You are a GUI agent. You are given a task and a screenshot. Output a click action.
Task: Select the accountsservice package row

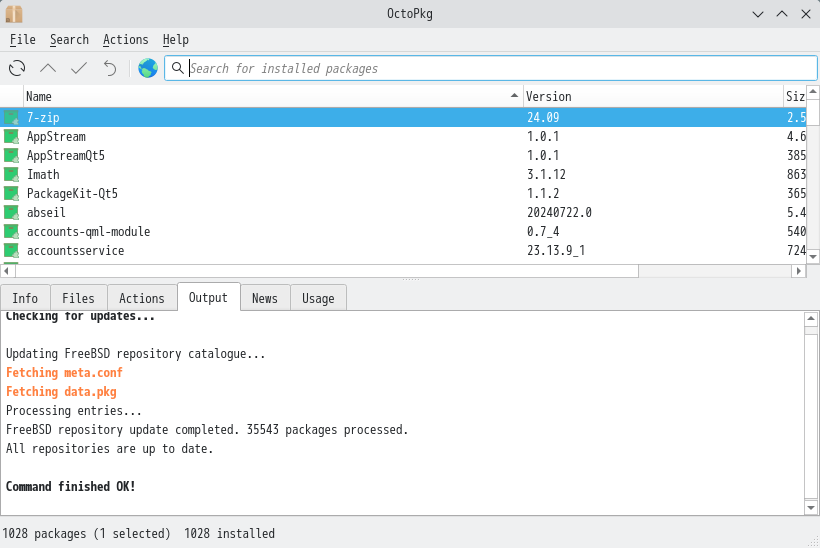[76, 250]
